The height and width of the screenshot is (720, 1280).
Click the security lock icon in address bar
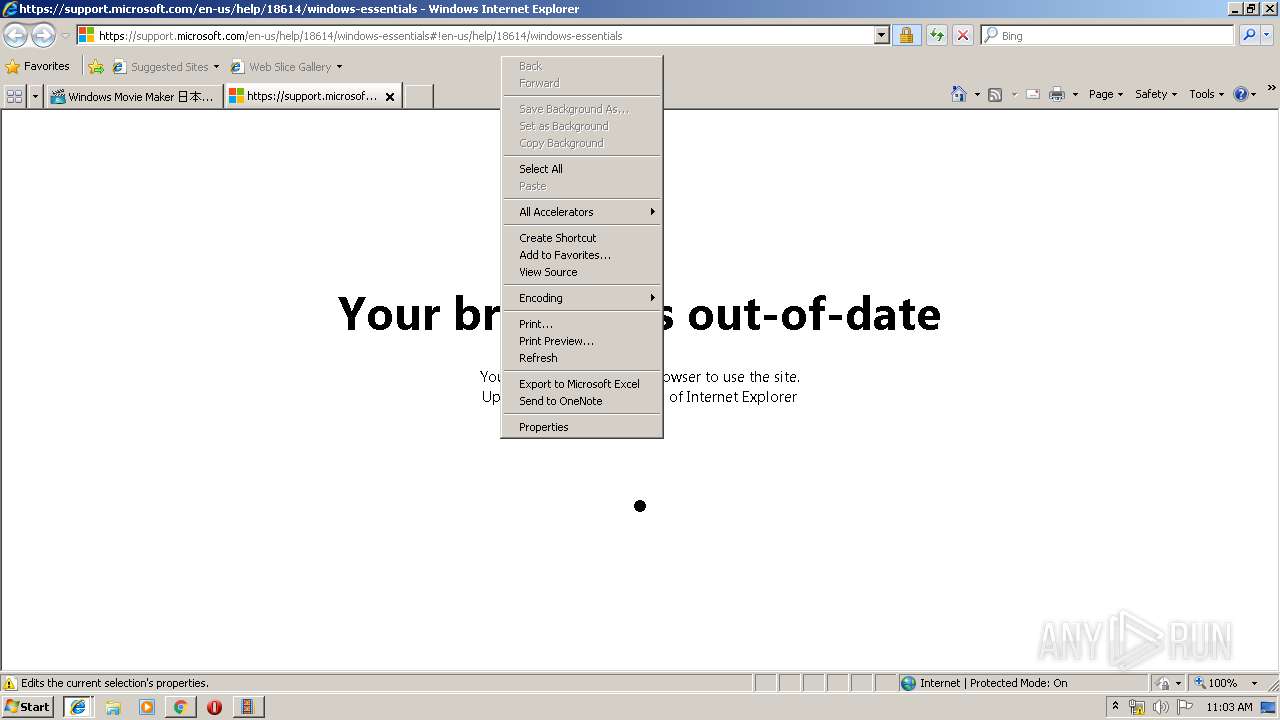coord(906,35)
